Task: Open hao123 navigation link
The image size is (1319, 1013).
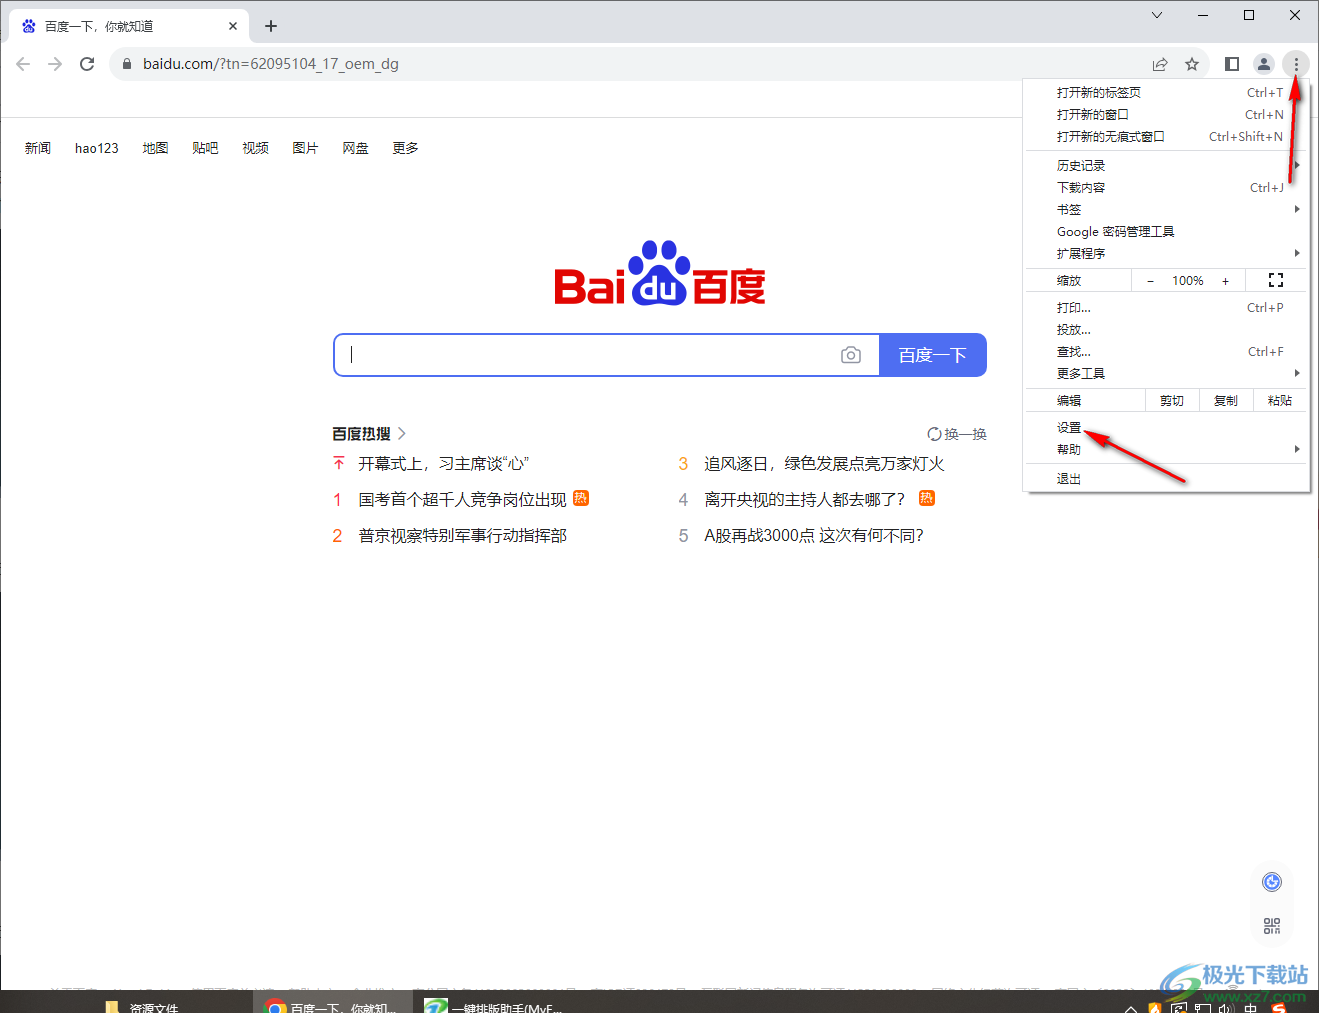Action: pos(97,148)
